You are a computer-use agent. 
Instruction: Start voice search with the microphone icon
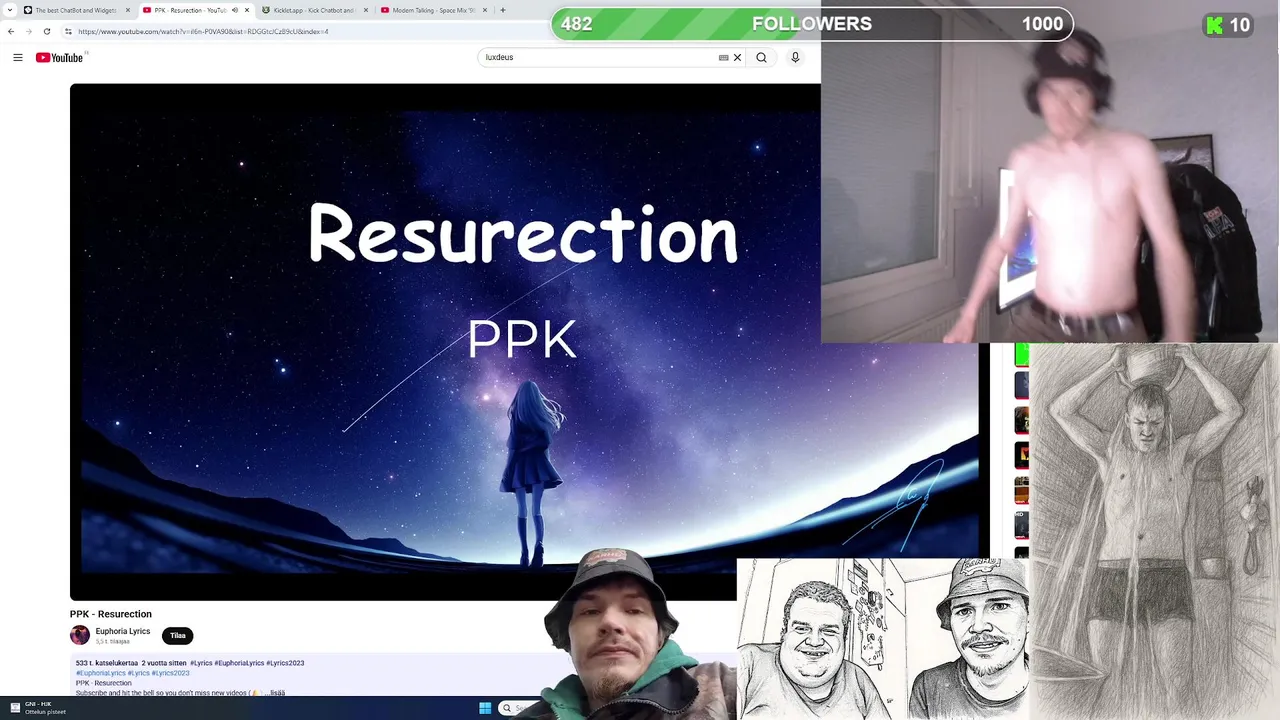(x=795, y=57)
